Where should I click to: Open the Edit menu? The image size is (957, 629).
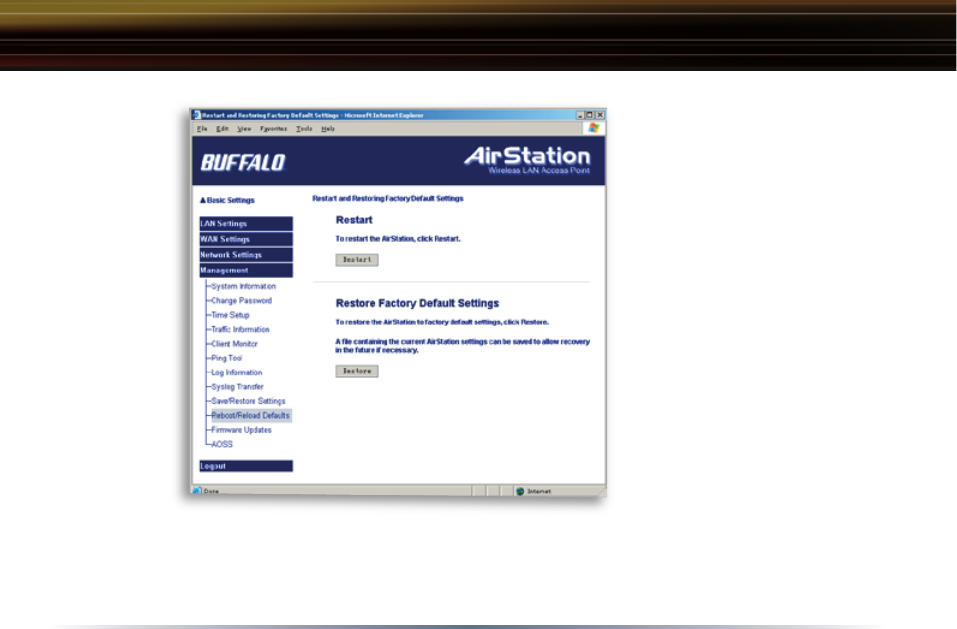(222, 129)
